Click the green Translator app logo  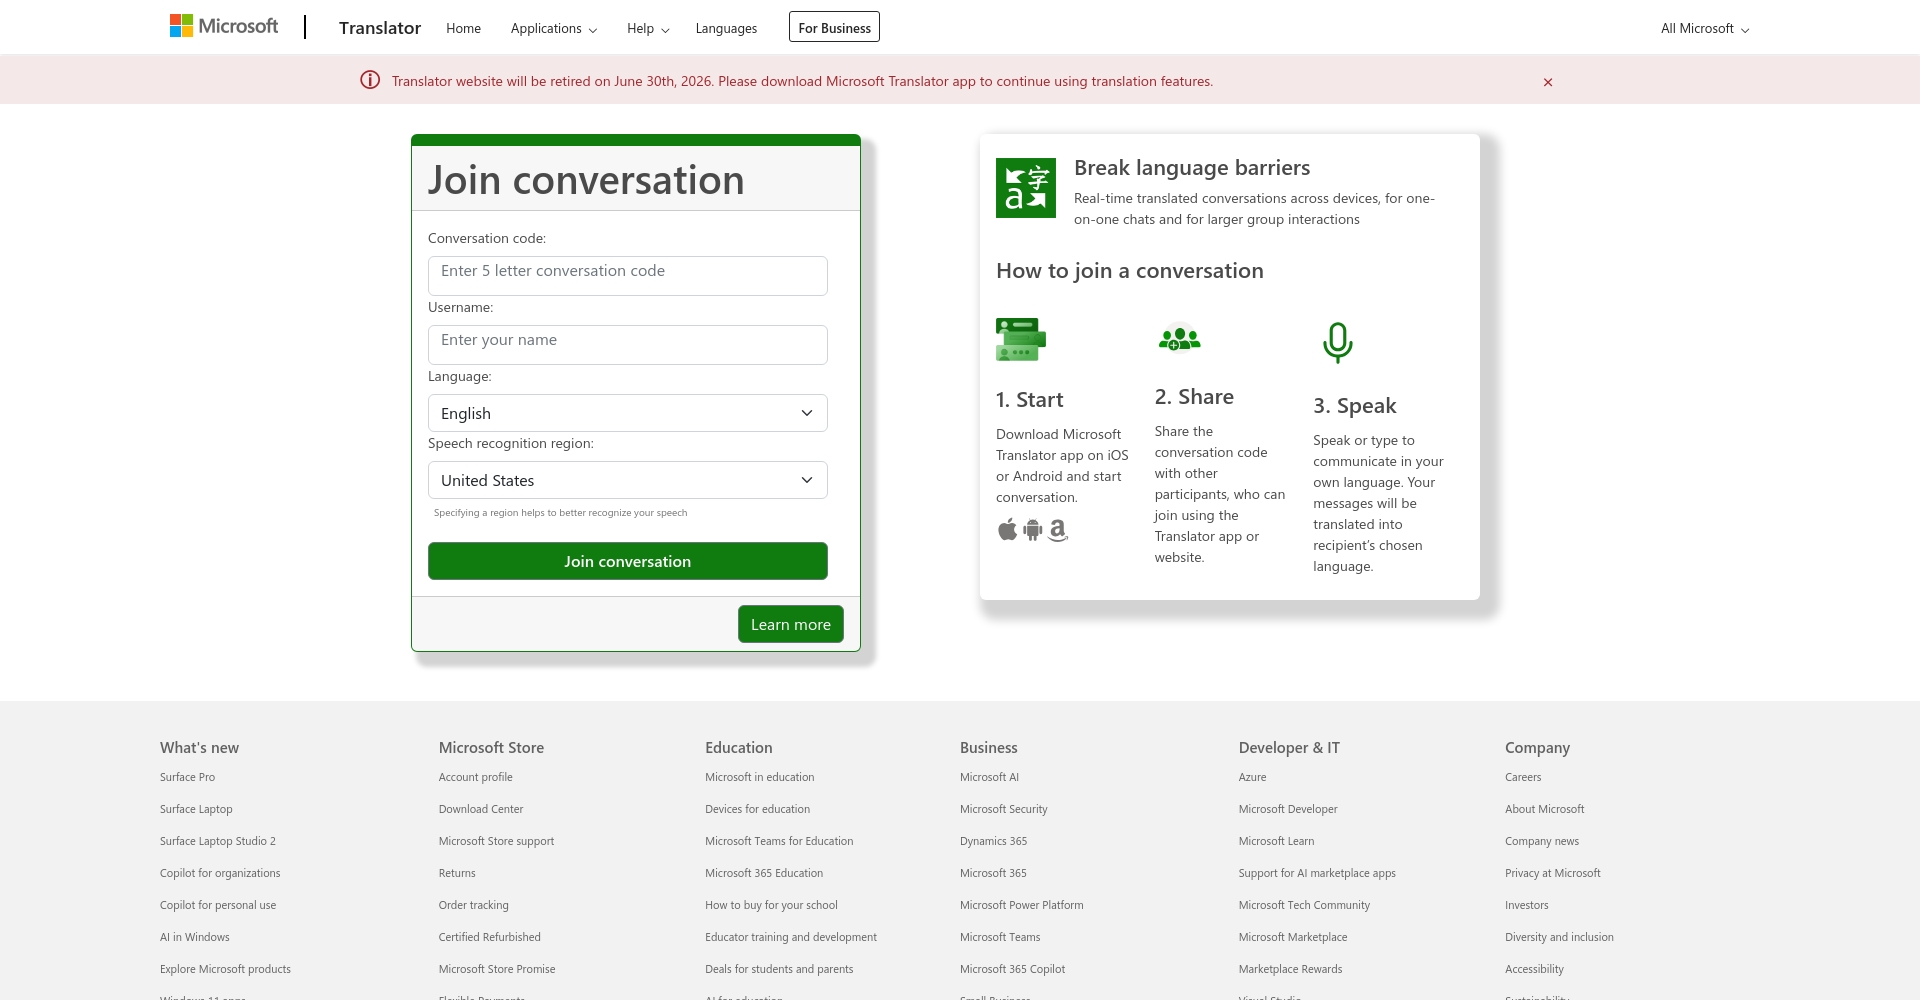1025,188
